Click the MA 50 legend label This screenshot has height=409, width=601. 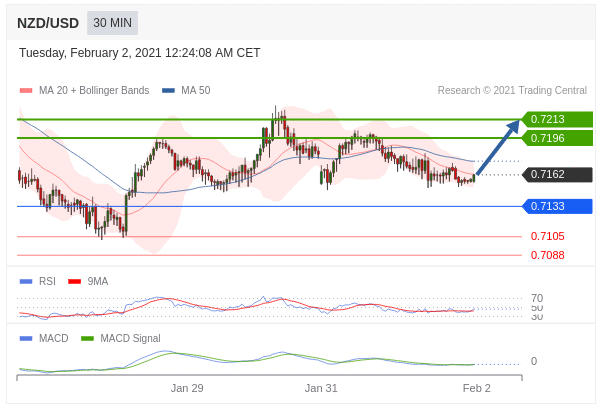click(195, 90)
